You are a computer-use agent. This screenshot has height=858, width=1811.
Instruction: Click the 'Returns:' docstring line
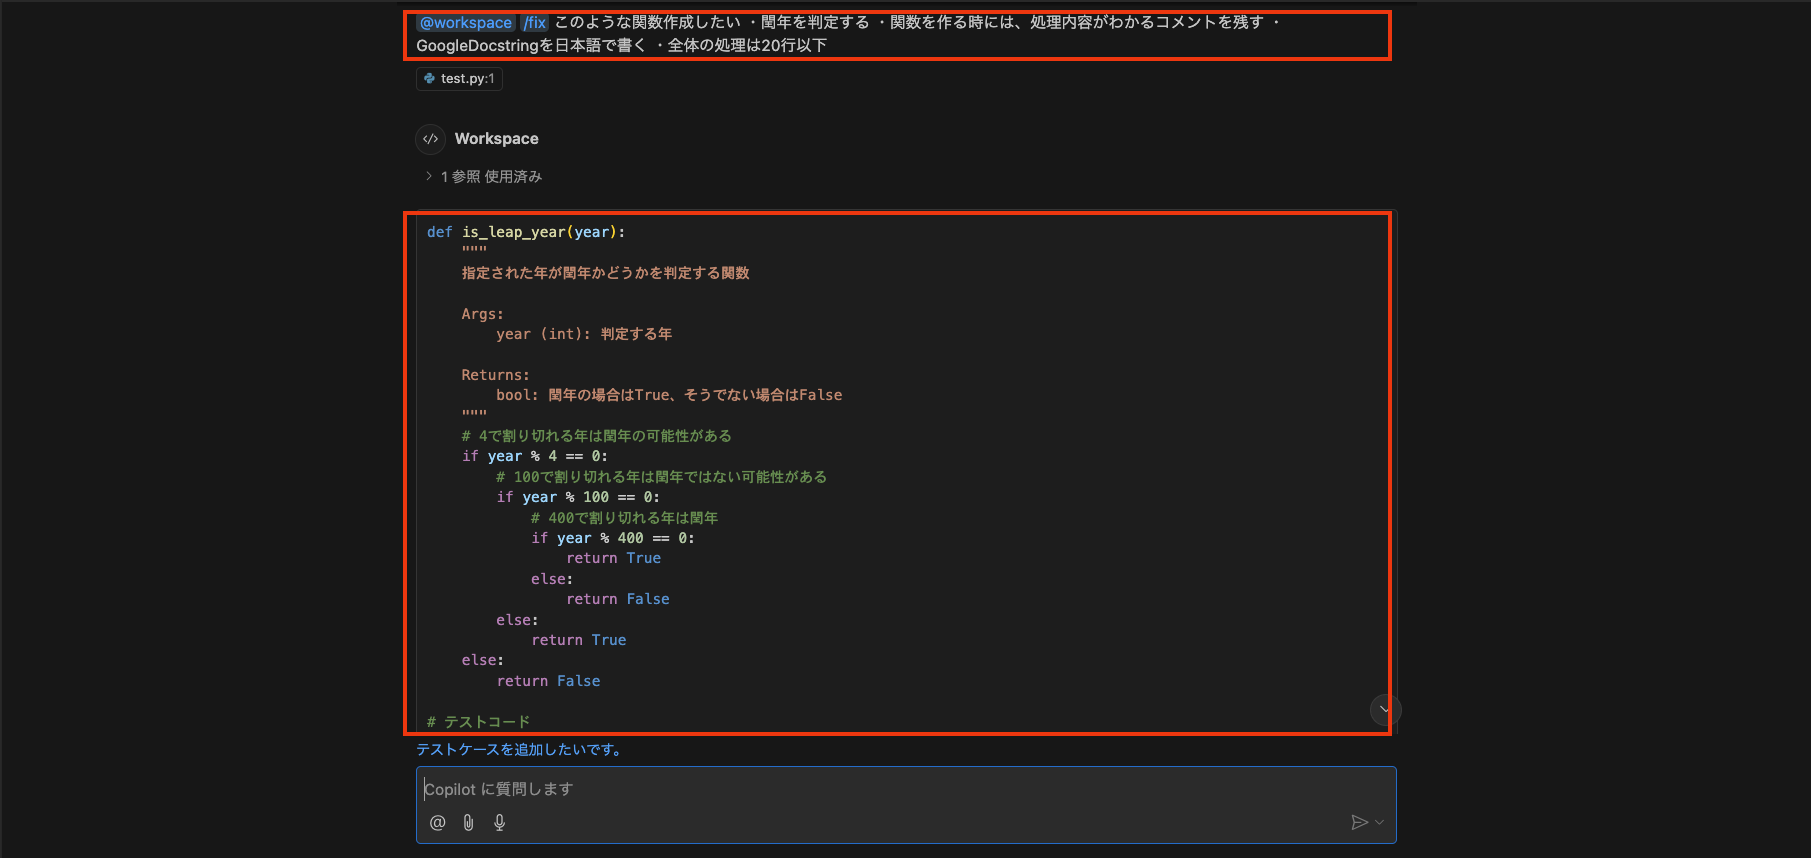[496, 375]
